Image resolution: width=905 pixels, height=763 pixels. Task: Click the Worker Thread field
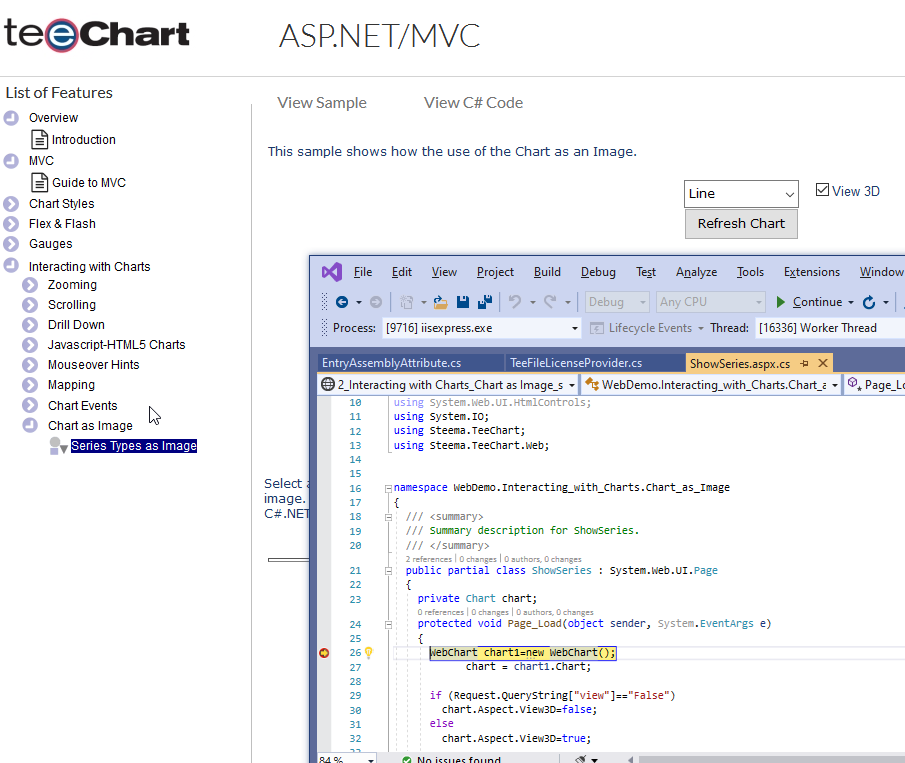[829, 328]
